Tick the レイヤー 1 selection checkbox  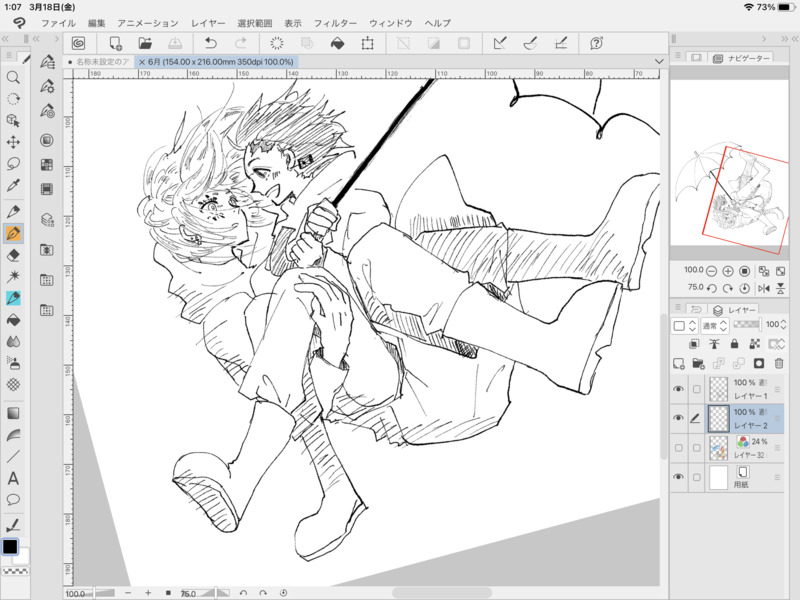coord(696,389)
